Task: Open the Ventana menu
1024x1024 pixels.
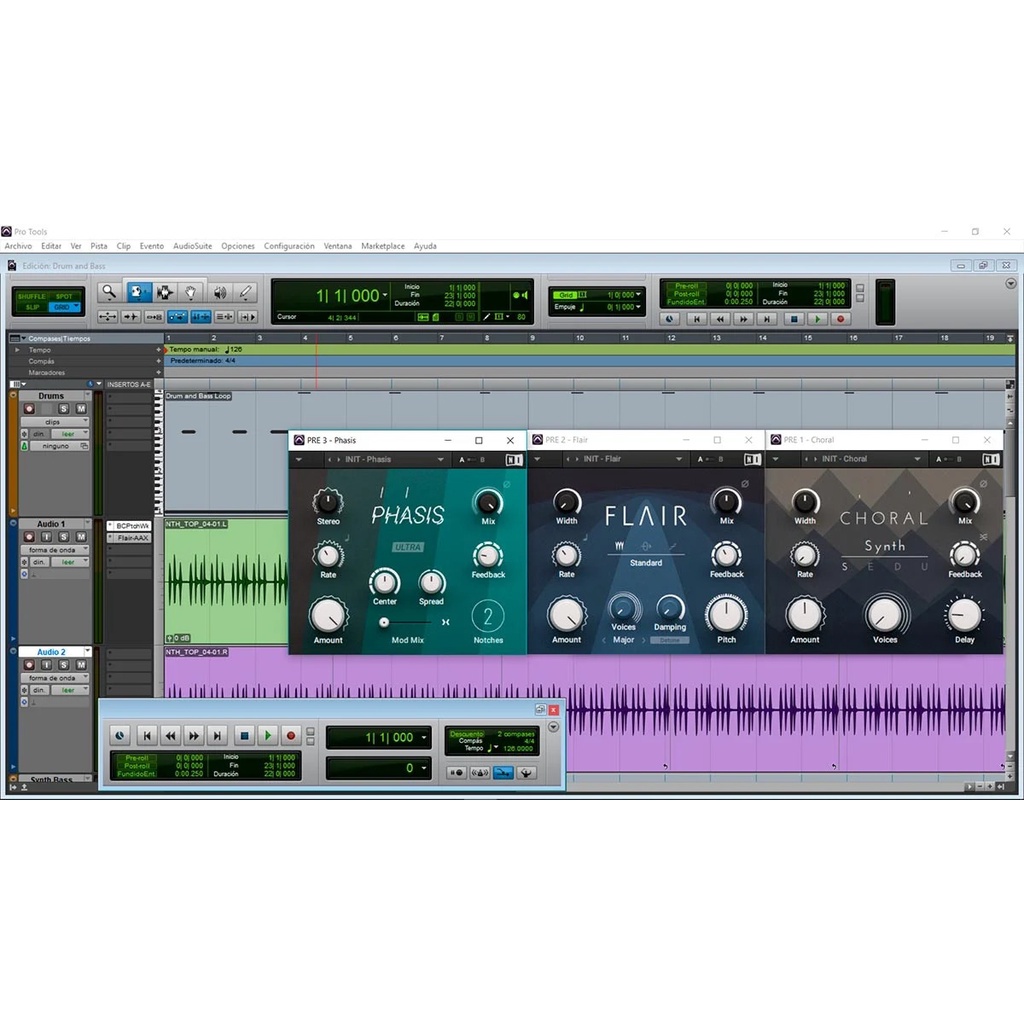Action: [338, 246]
